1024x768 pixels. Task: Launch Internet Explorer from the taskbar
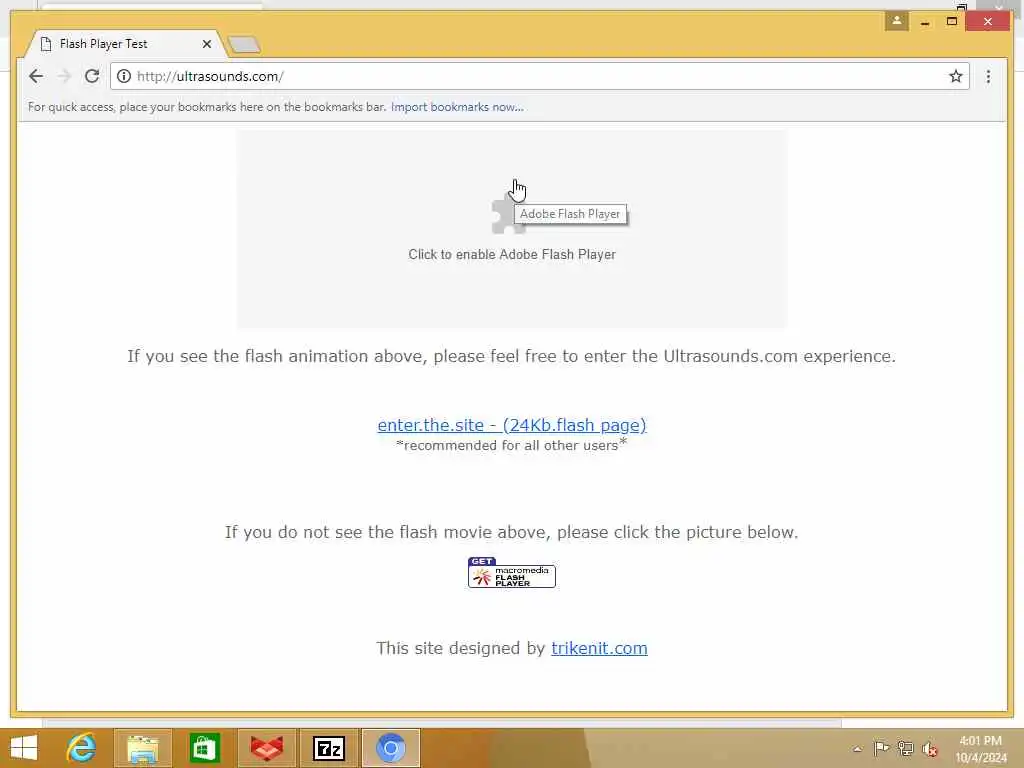click(82, 748)
